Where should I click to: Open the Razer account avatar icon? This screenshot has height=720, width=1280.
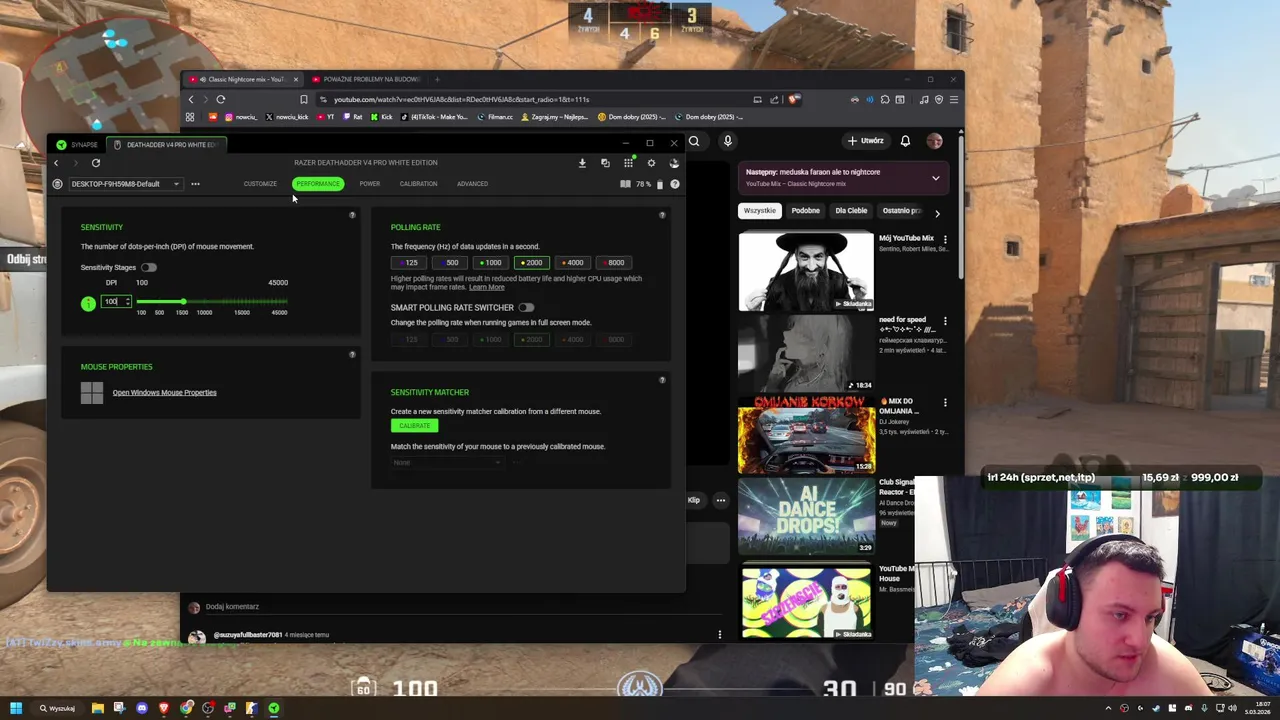coord(674,163)
